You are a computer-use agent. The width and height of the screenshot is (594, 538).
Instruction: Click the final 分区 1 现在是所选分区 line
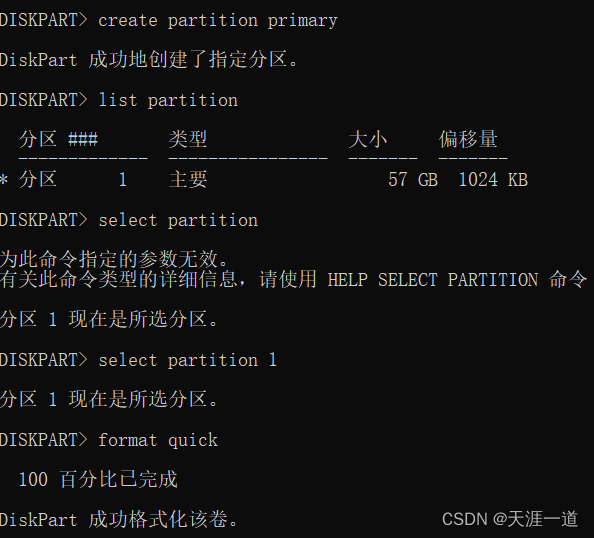pyautogui.click(x=109, y=399)
